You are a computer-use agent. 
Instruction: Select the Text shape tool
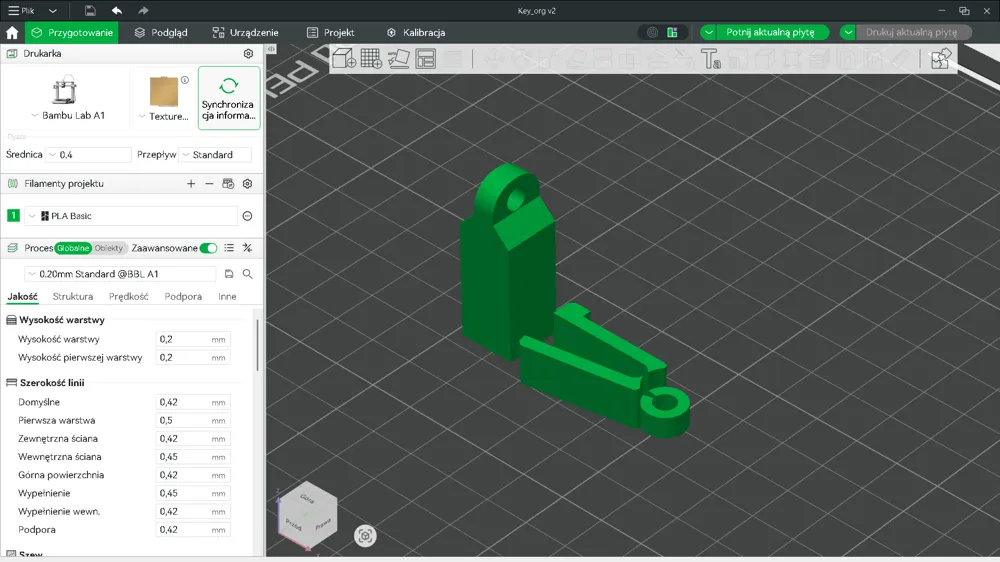[710, 59]
